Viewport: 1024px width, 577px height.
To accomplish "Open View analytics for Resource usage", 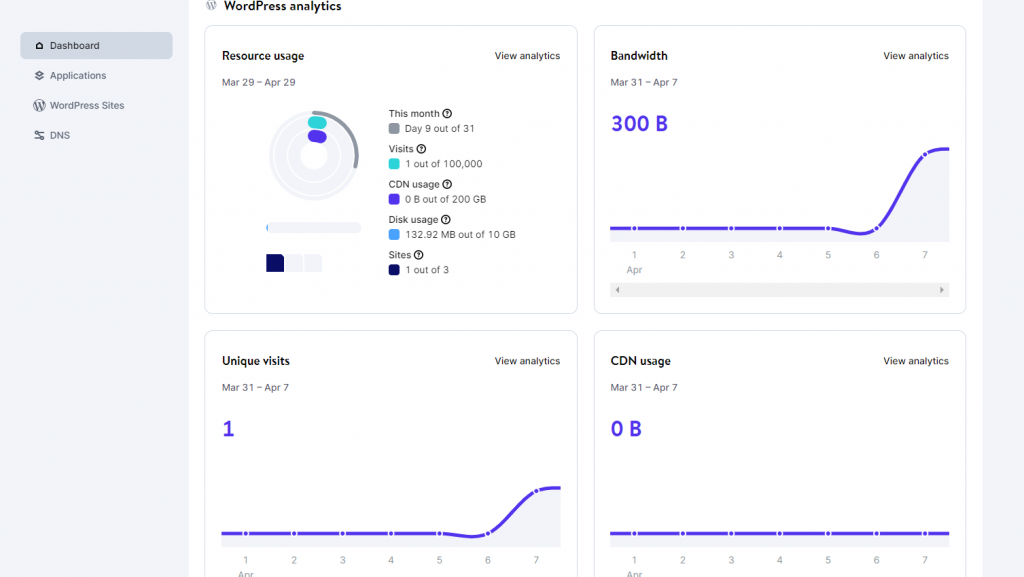I will (527, 55).
